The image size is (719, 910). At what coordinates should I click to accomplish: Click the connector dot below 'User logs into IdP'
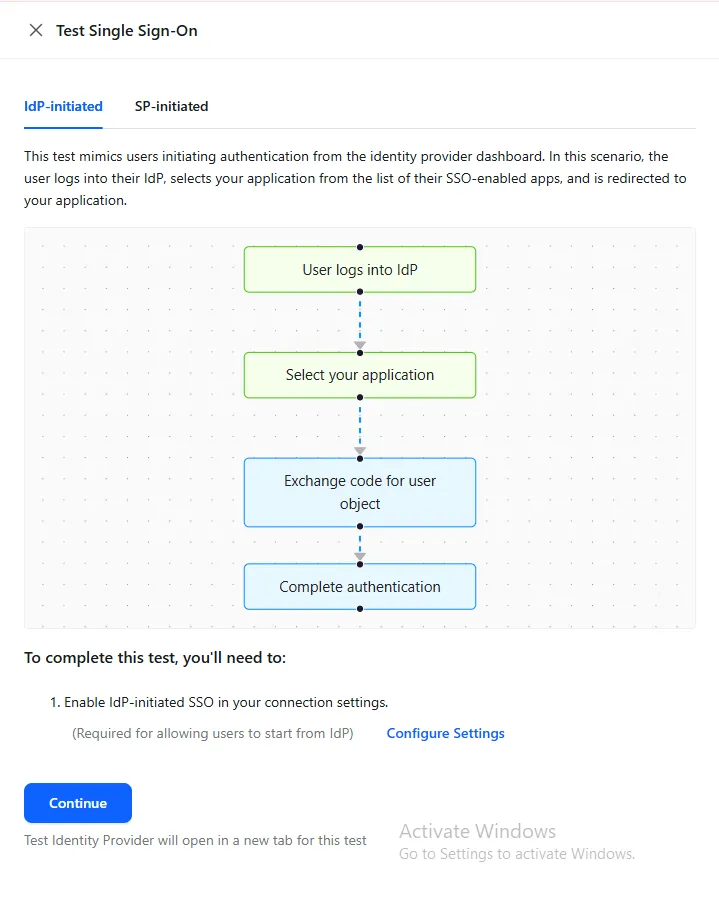click(x=360, y=293)
